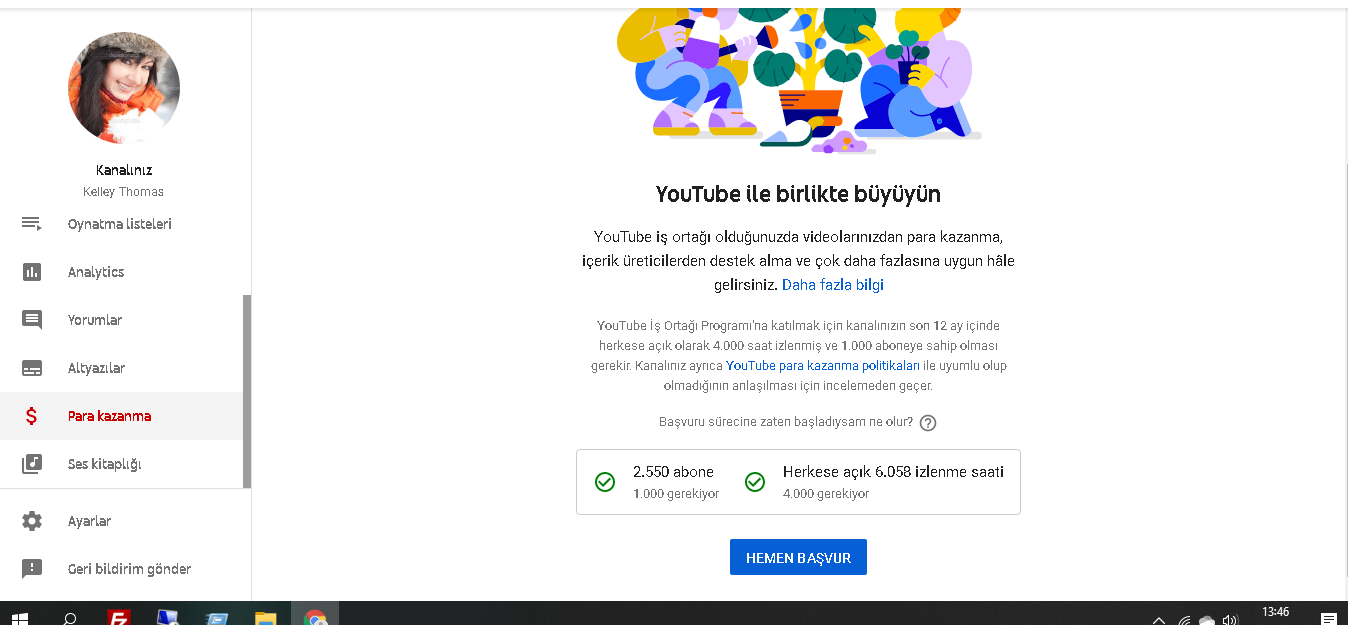The height and width of the screenshot is (625, 1348).
Task: Click the sidebar vertical scrollbar
Action: [x=247, y=392]
